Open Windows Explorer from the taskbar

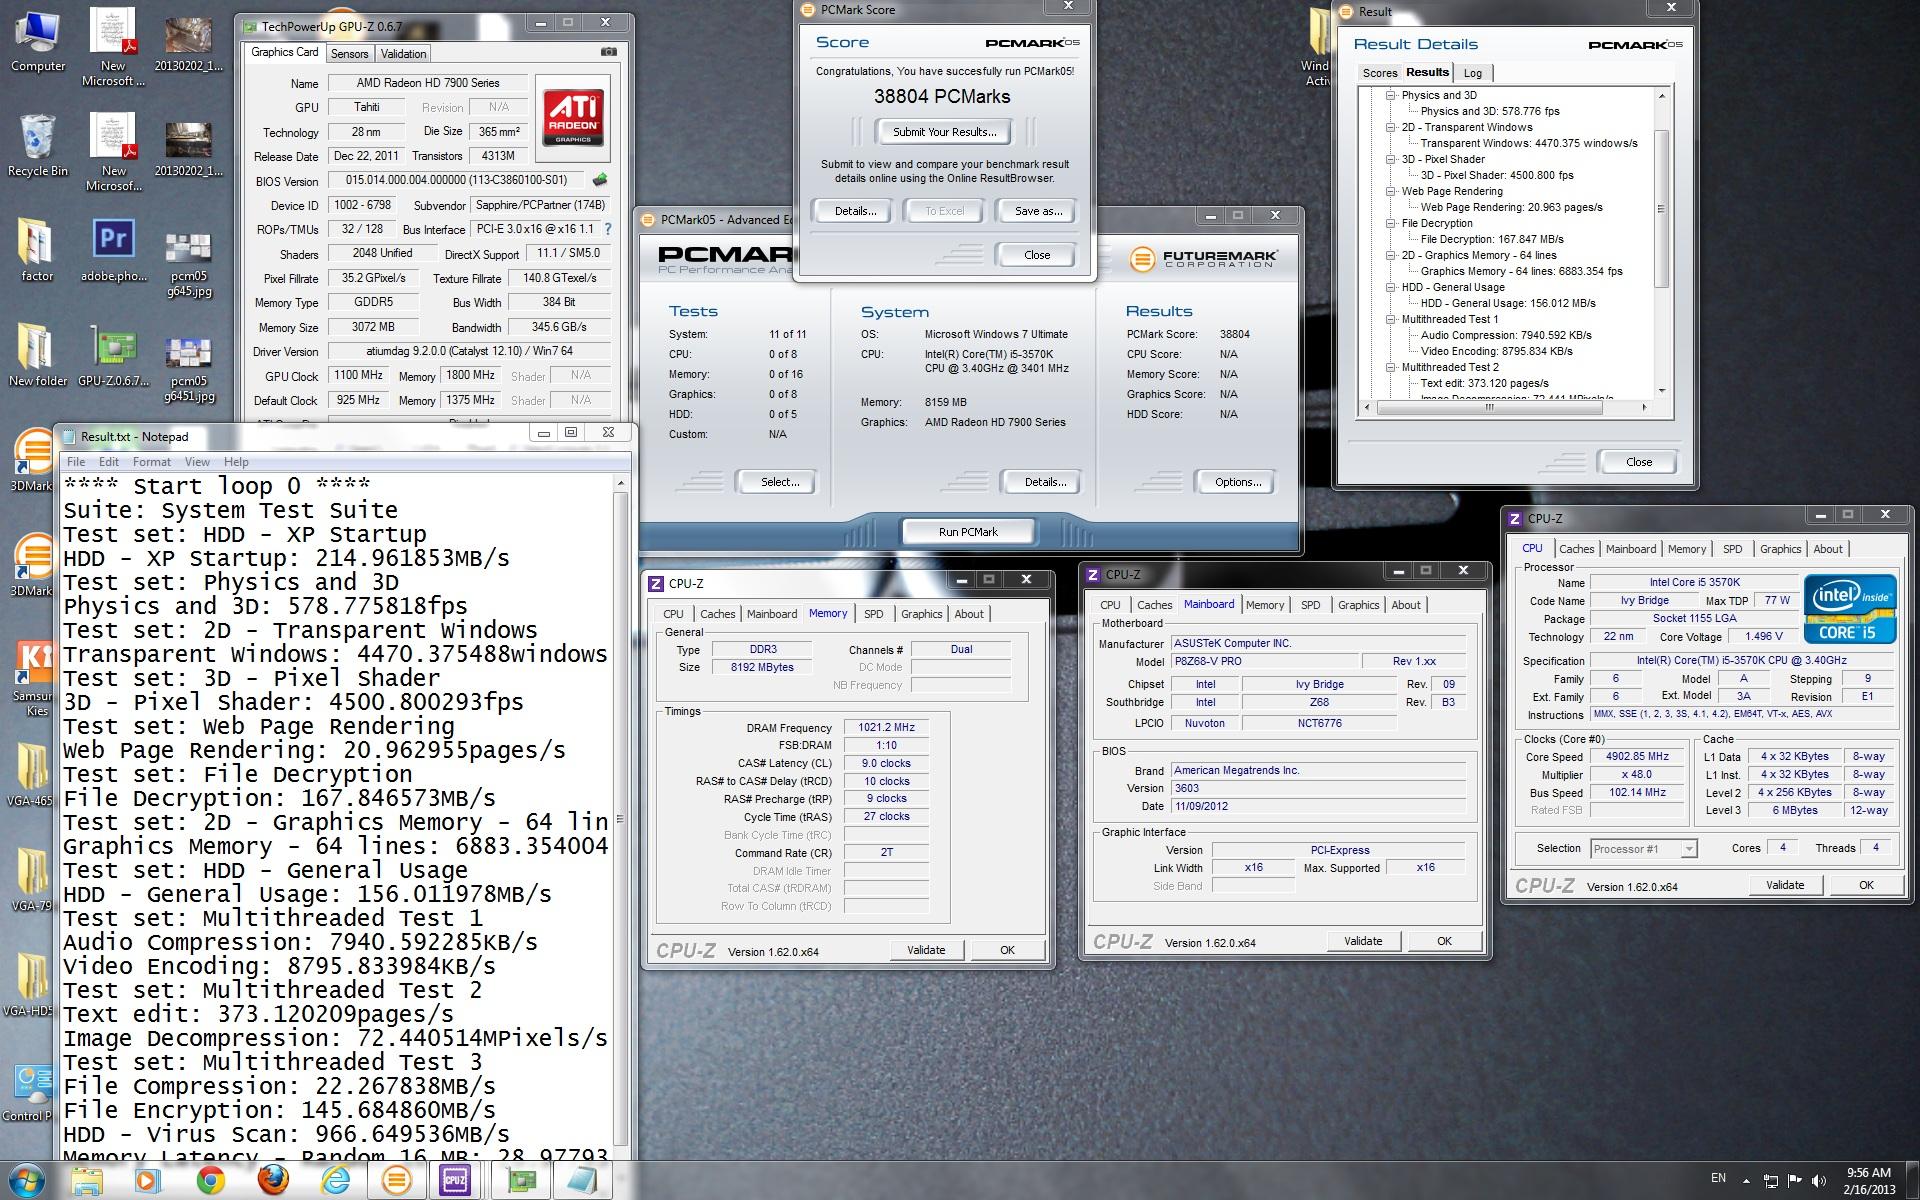tap(87, 1181)
